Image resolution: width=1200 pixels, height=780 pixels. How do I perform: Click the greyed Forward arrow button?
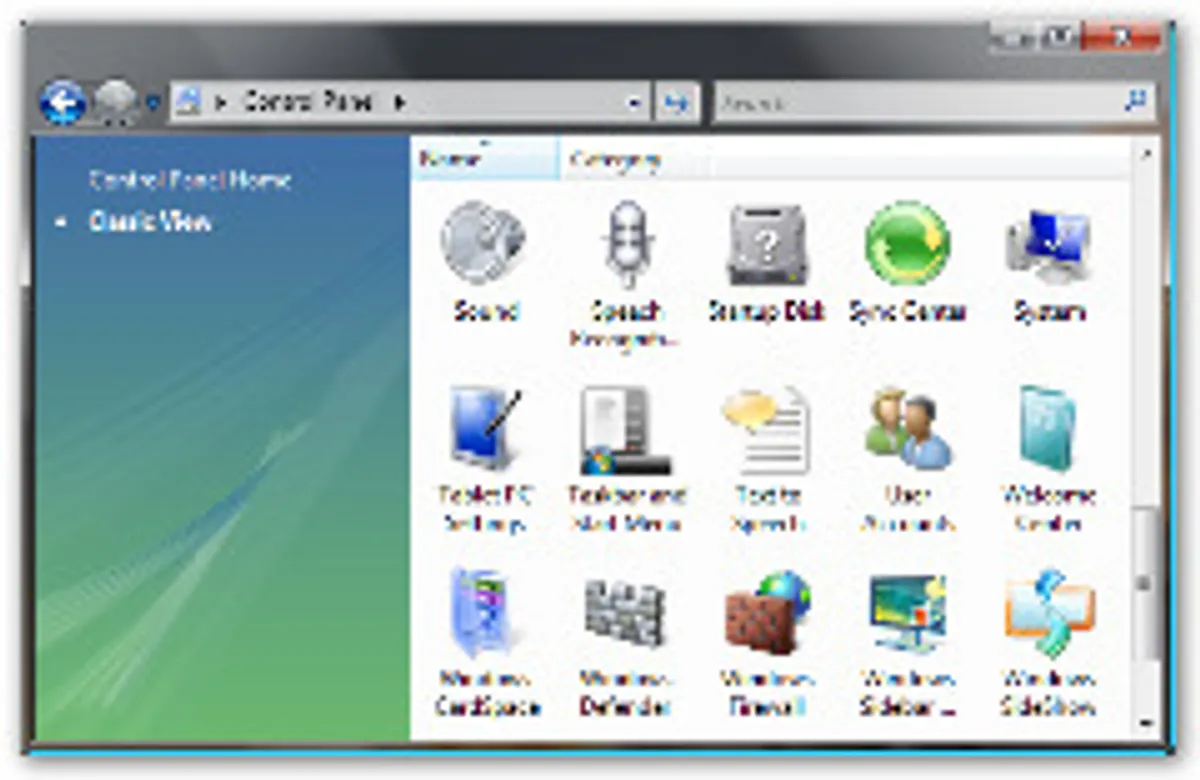(115, 102)
